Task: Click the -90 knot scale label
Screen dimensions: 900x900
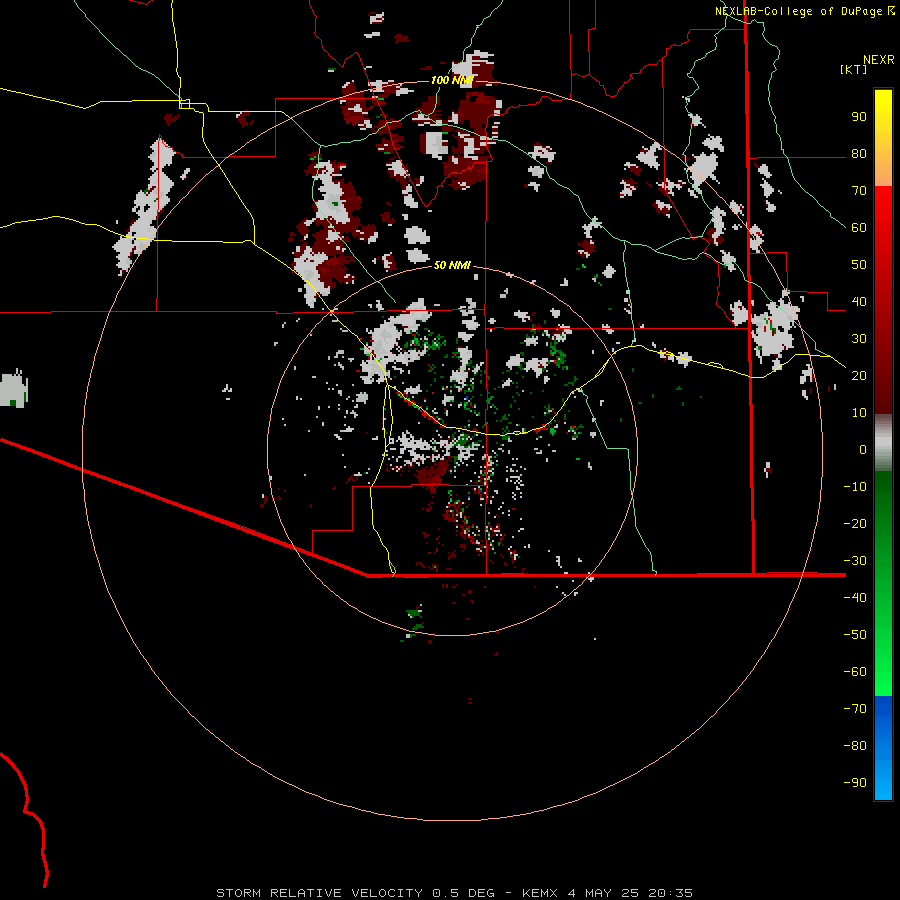Action: pyautogui.click(x=855, y=782)
